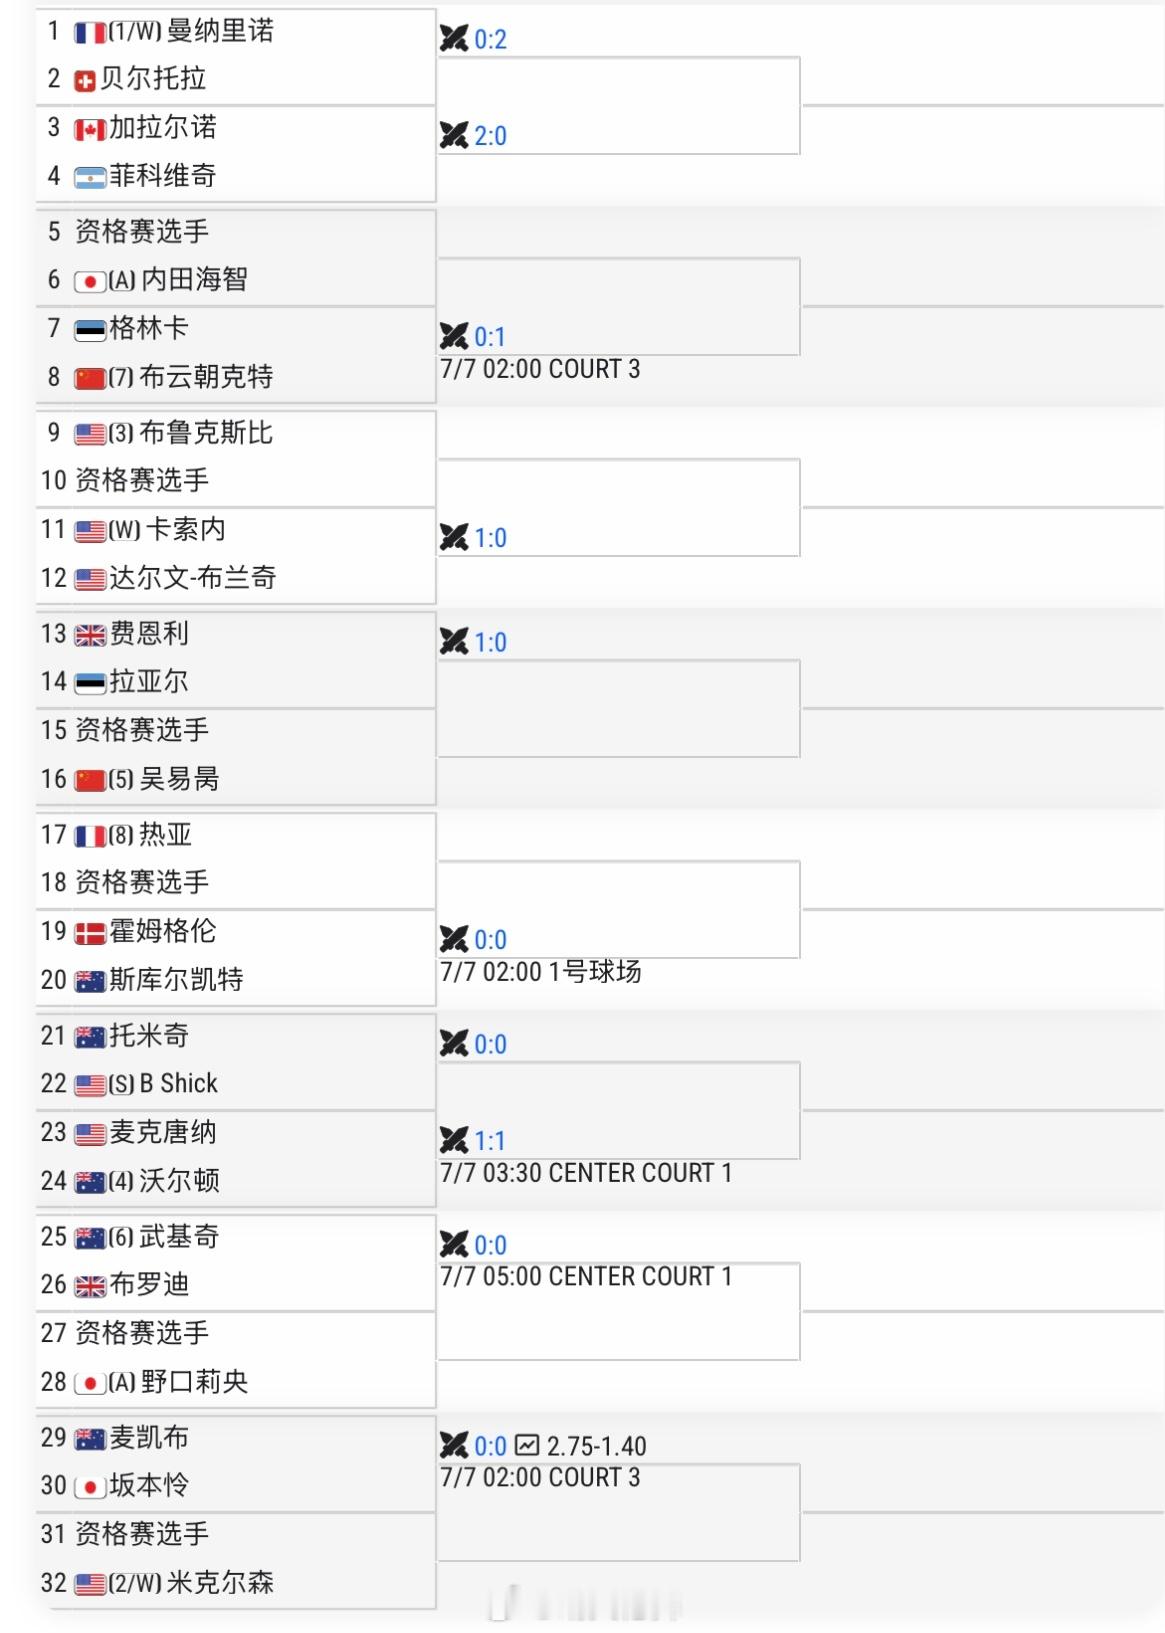Click the French flag next to 曼纳里诺

[x=90, y=33]
